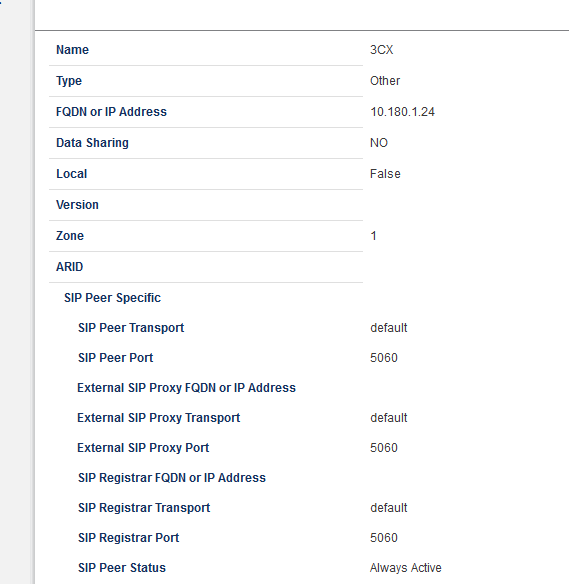569x584 pixels.
Task: Click the ARID row label
Action: coord(69,267)
